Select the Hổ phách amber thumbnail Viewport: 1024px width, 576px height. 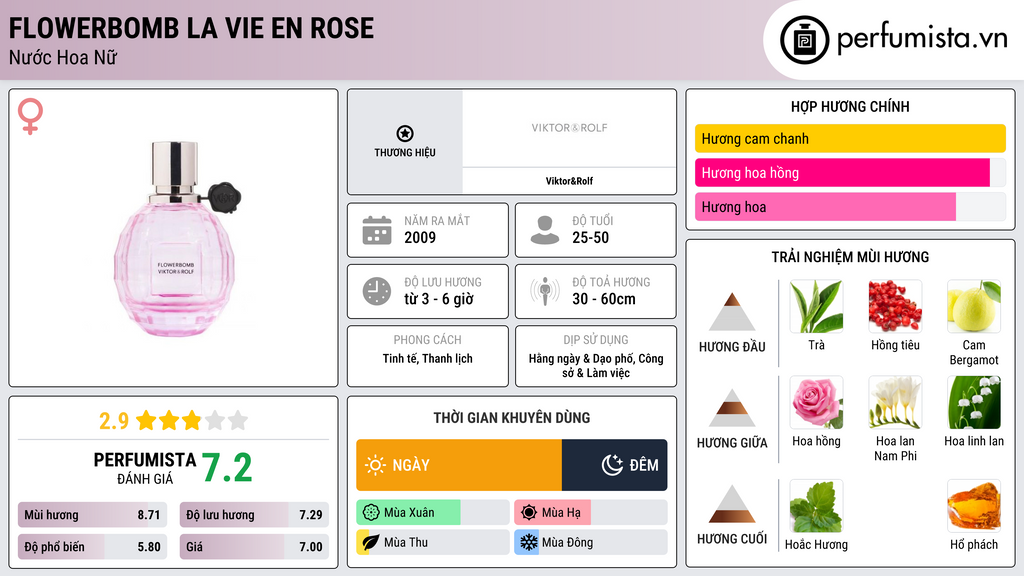(973, 508)
